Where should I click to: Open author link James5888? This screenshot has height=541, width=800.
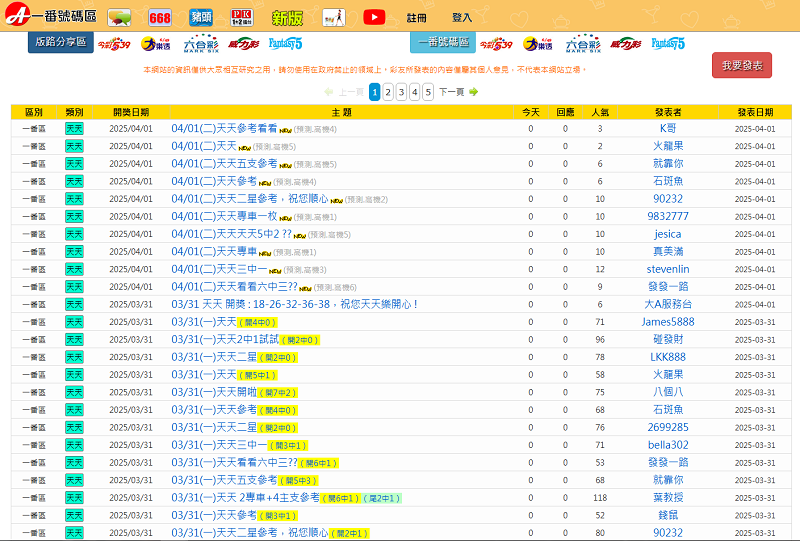(x=667, y=321)
